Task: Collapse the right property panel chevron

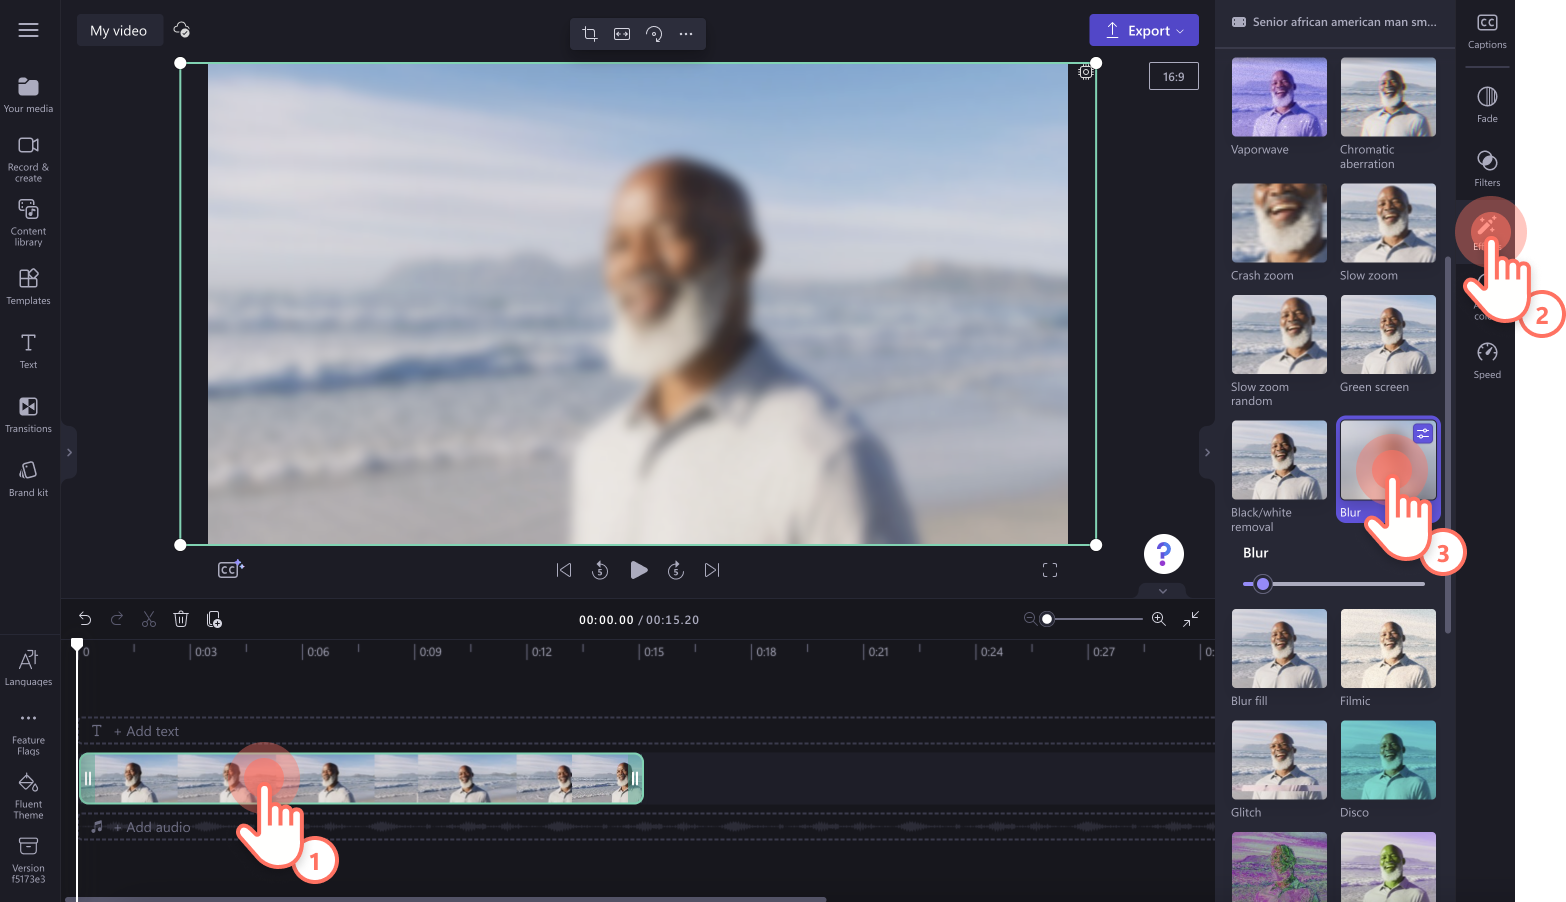Action: click(x=1207, y=453)
